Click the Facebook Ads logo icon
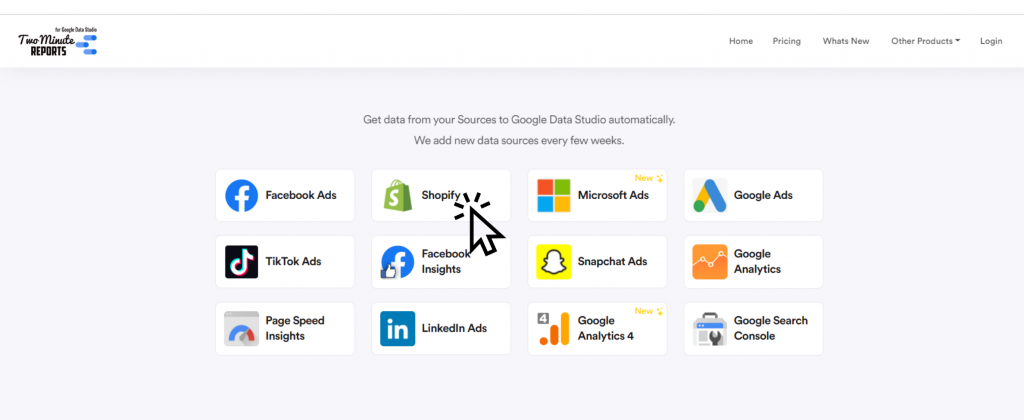This screenshot has height=420, width=1024. pyautogui.click(x=242, y=195)
